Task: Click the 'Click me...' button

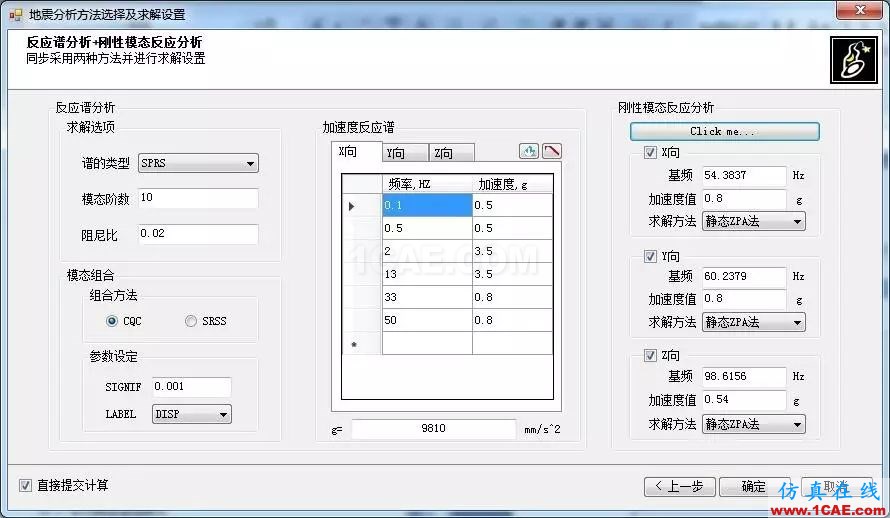Action: click(x=724, y=131)
